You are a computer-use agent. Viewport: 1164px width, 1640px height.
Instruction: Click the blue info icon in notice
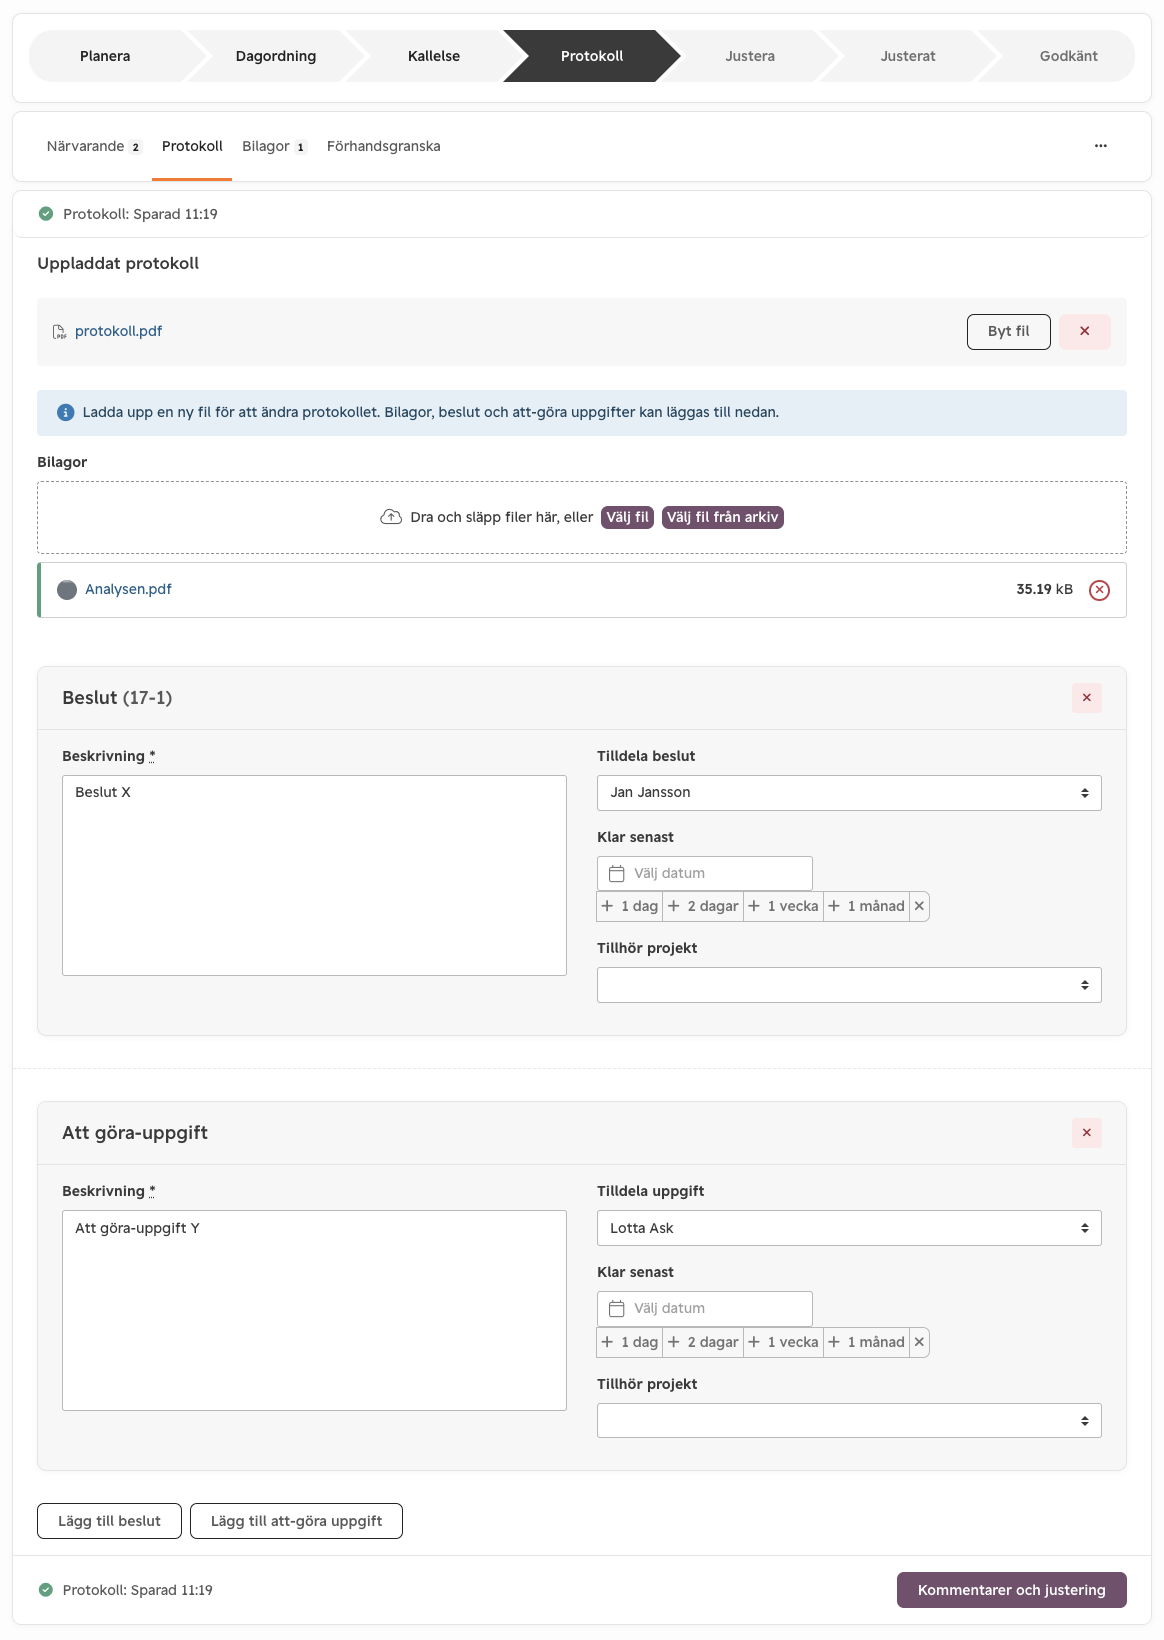[x=66, y=413]
